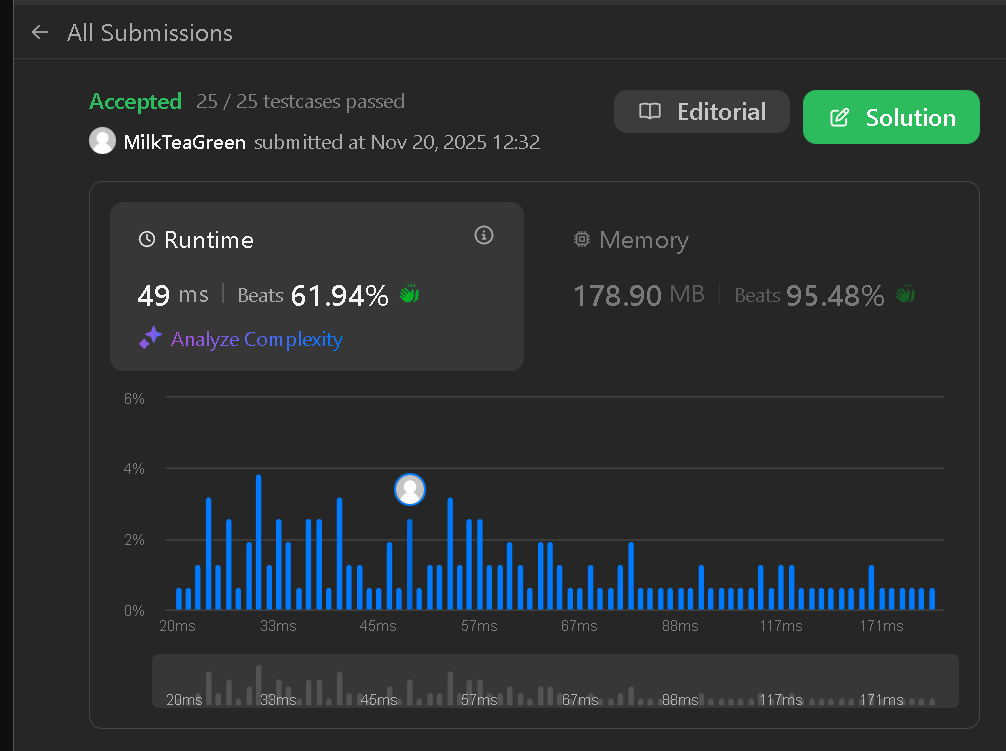
Task: Click the avatar next to MilkTeaGreen
Action: point(102,141)
